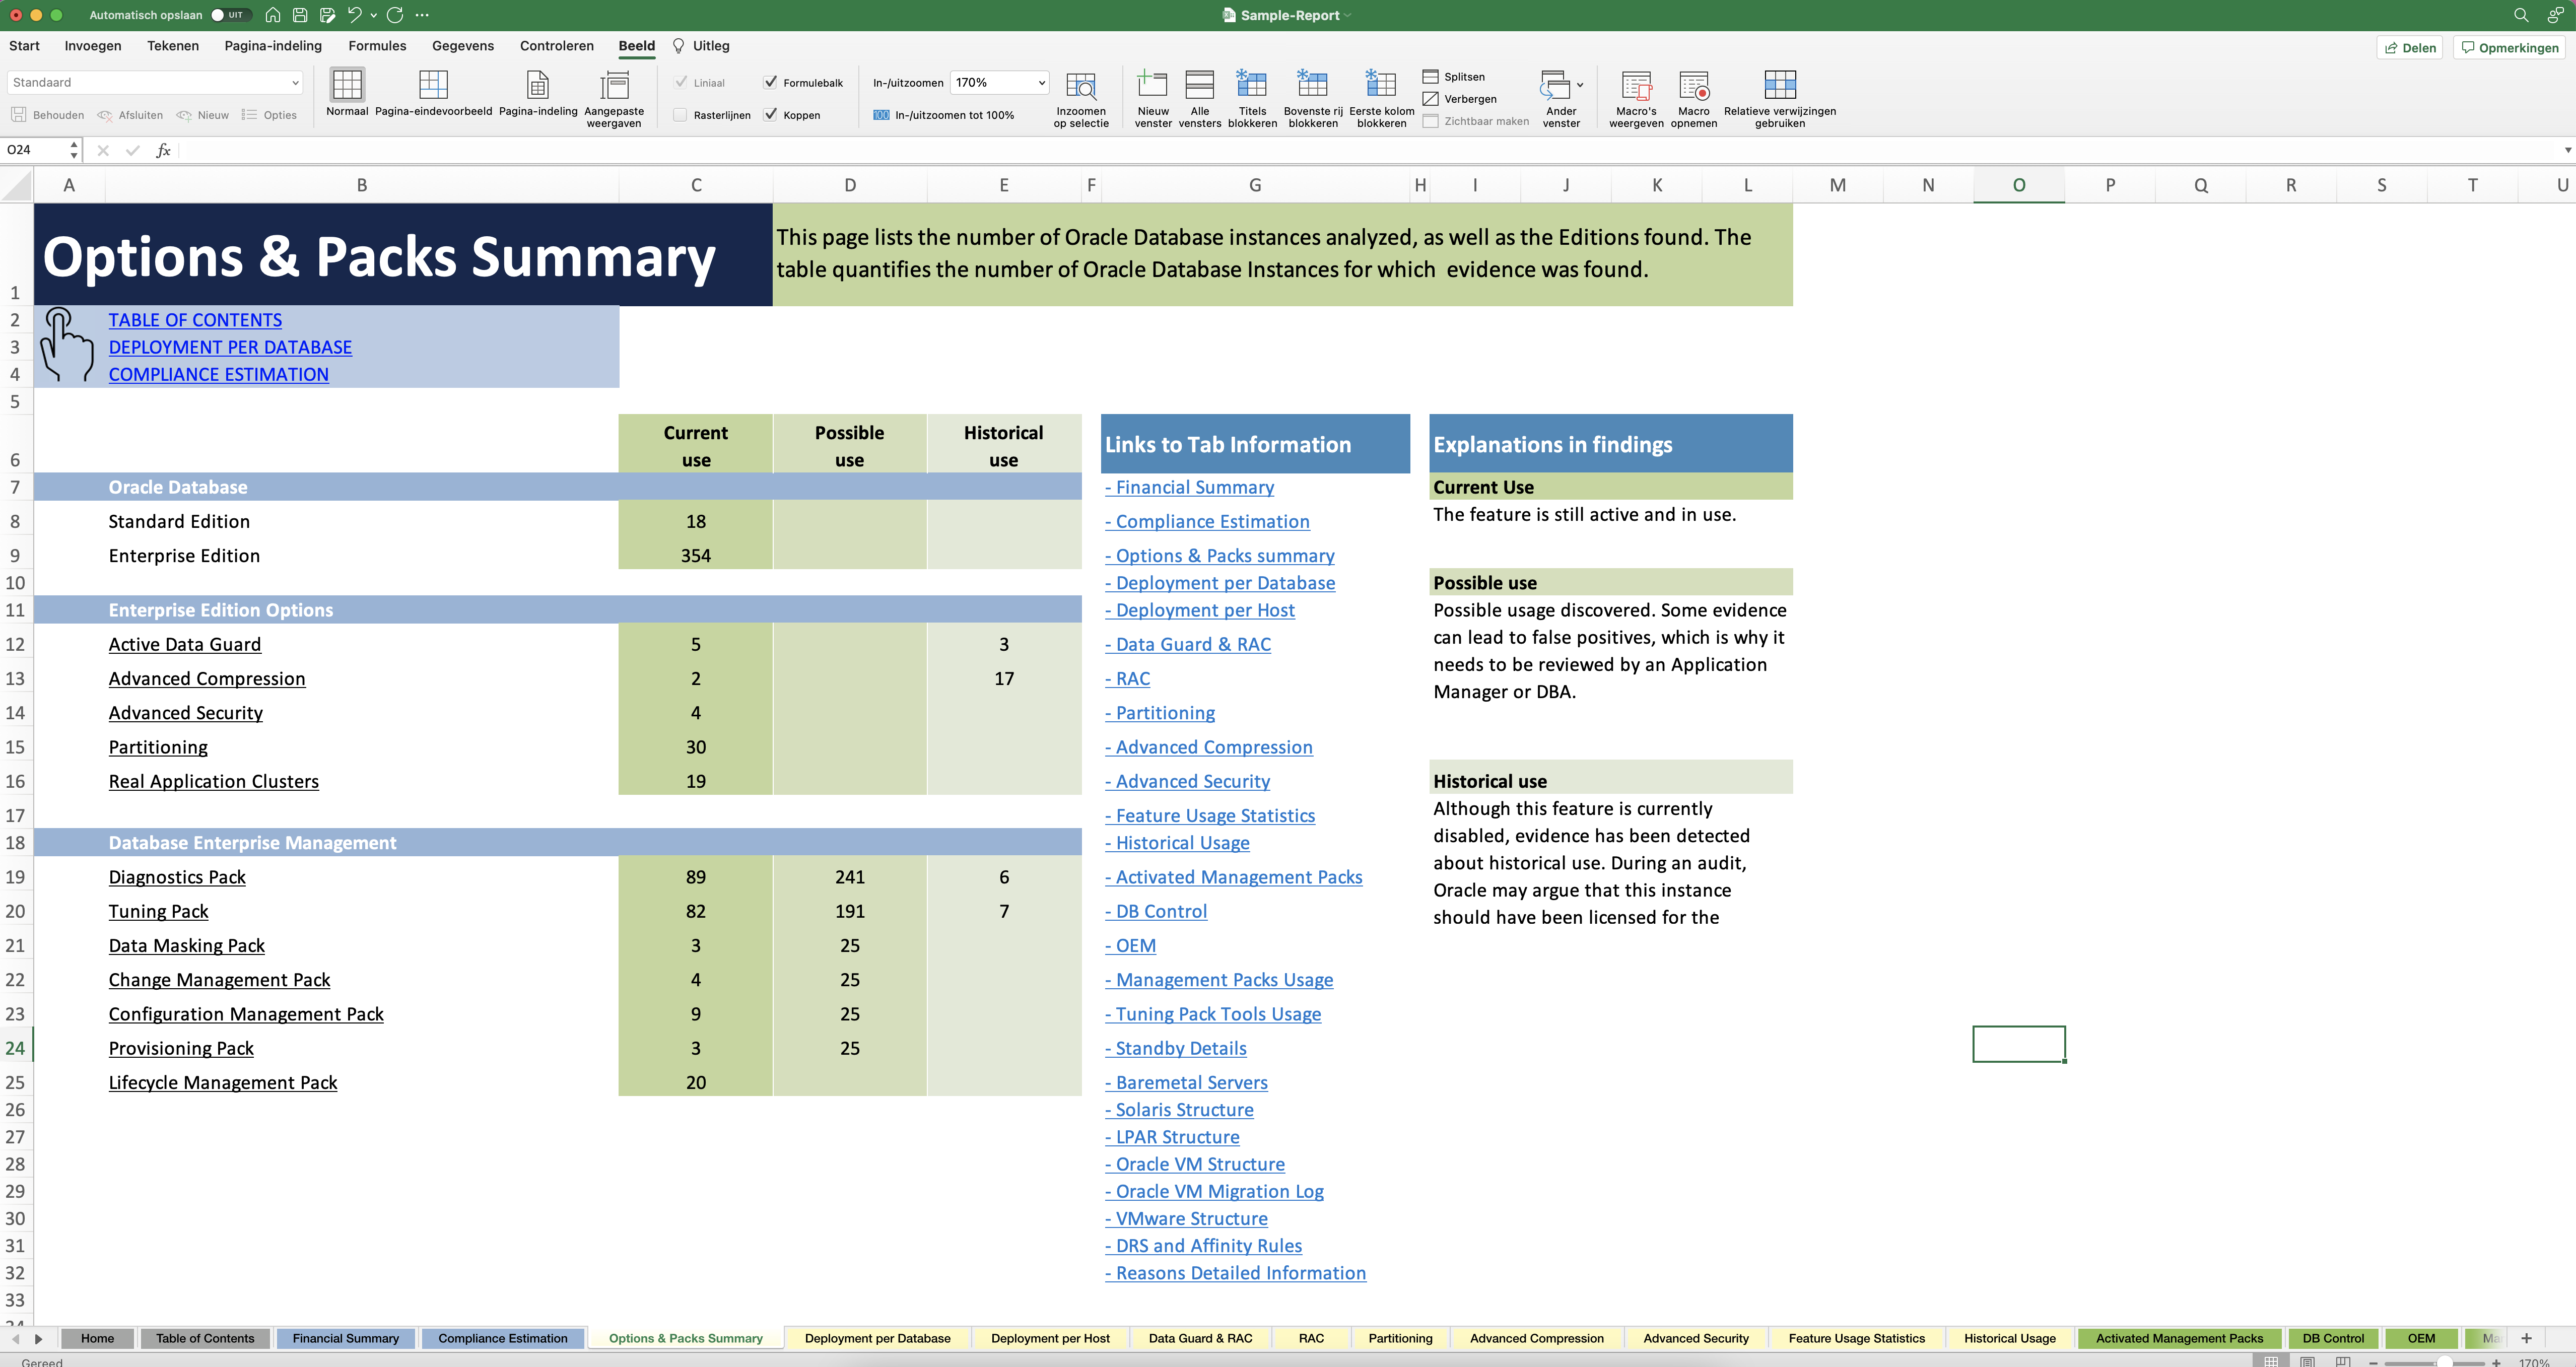Uncheck the Koppen checkbox
2576x1367 pixels.
[x=770, y=115]
